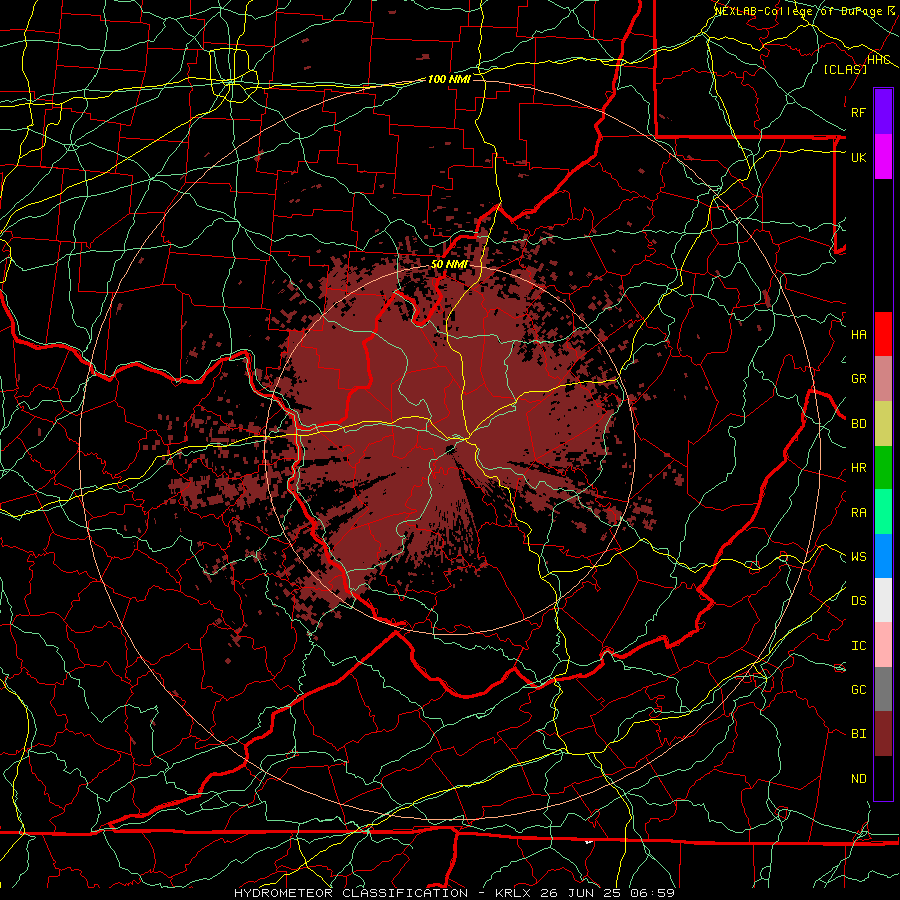Click the 50 NMI range ring label
This screenshot has height=900, width=900.
pos(449,264)
